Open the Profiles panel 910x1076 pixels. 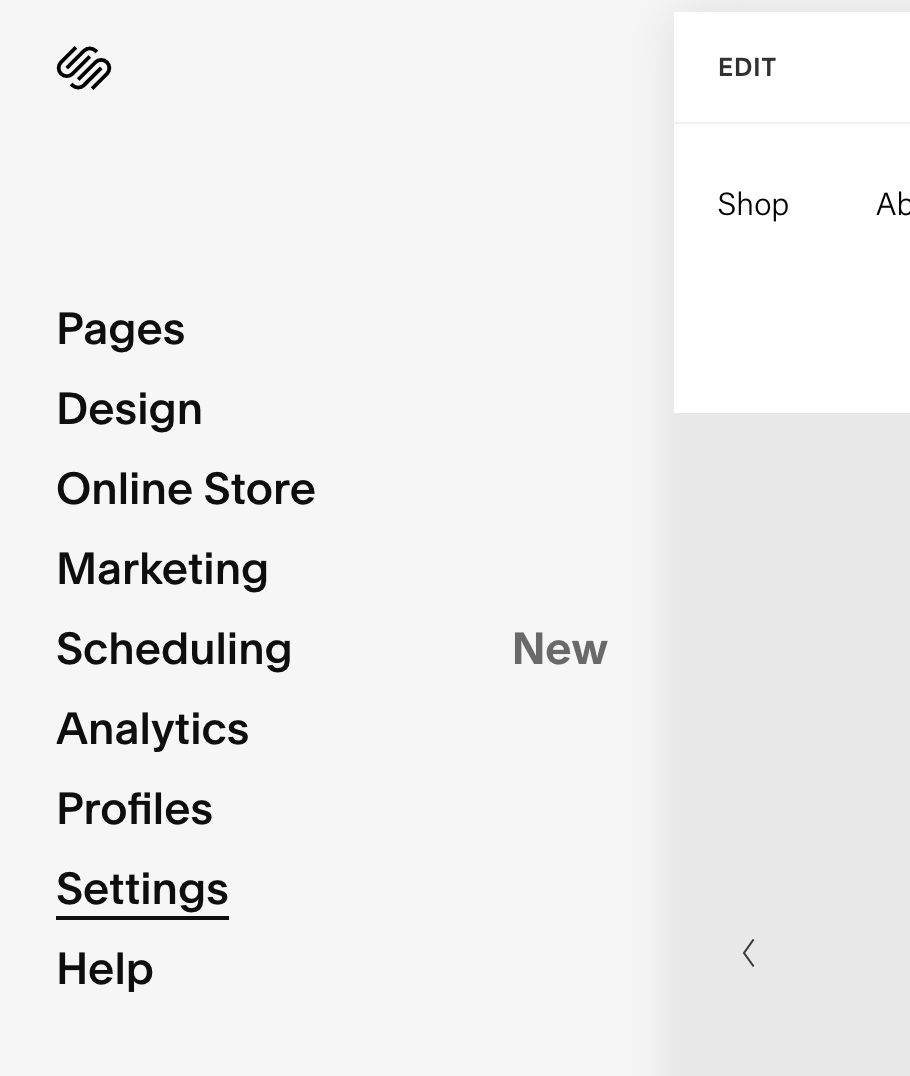point(134,808)
